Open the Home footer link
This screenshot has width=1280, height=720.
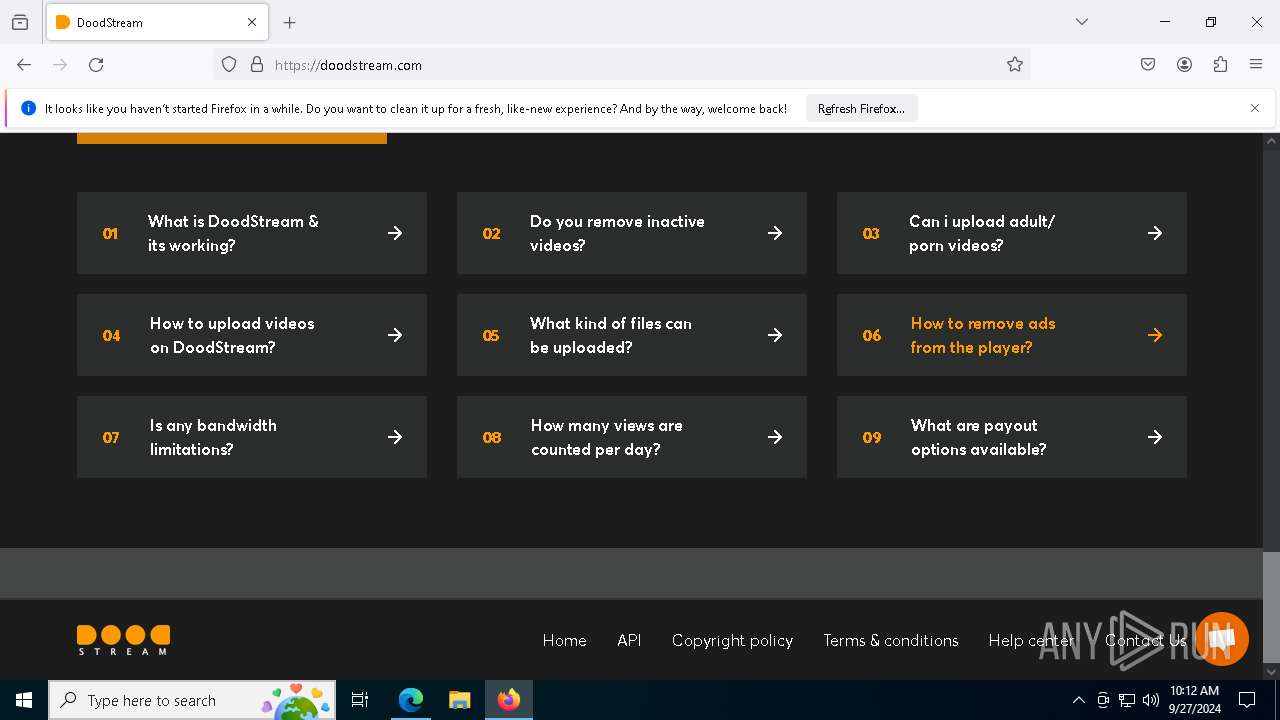[564, 640]
